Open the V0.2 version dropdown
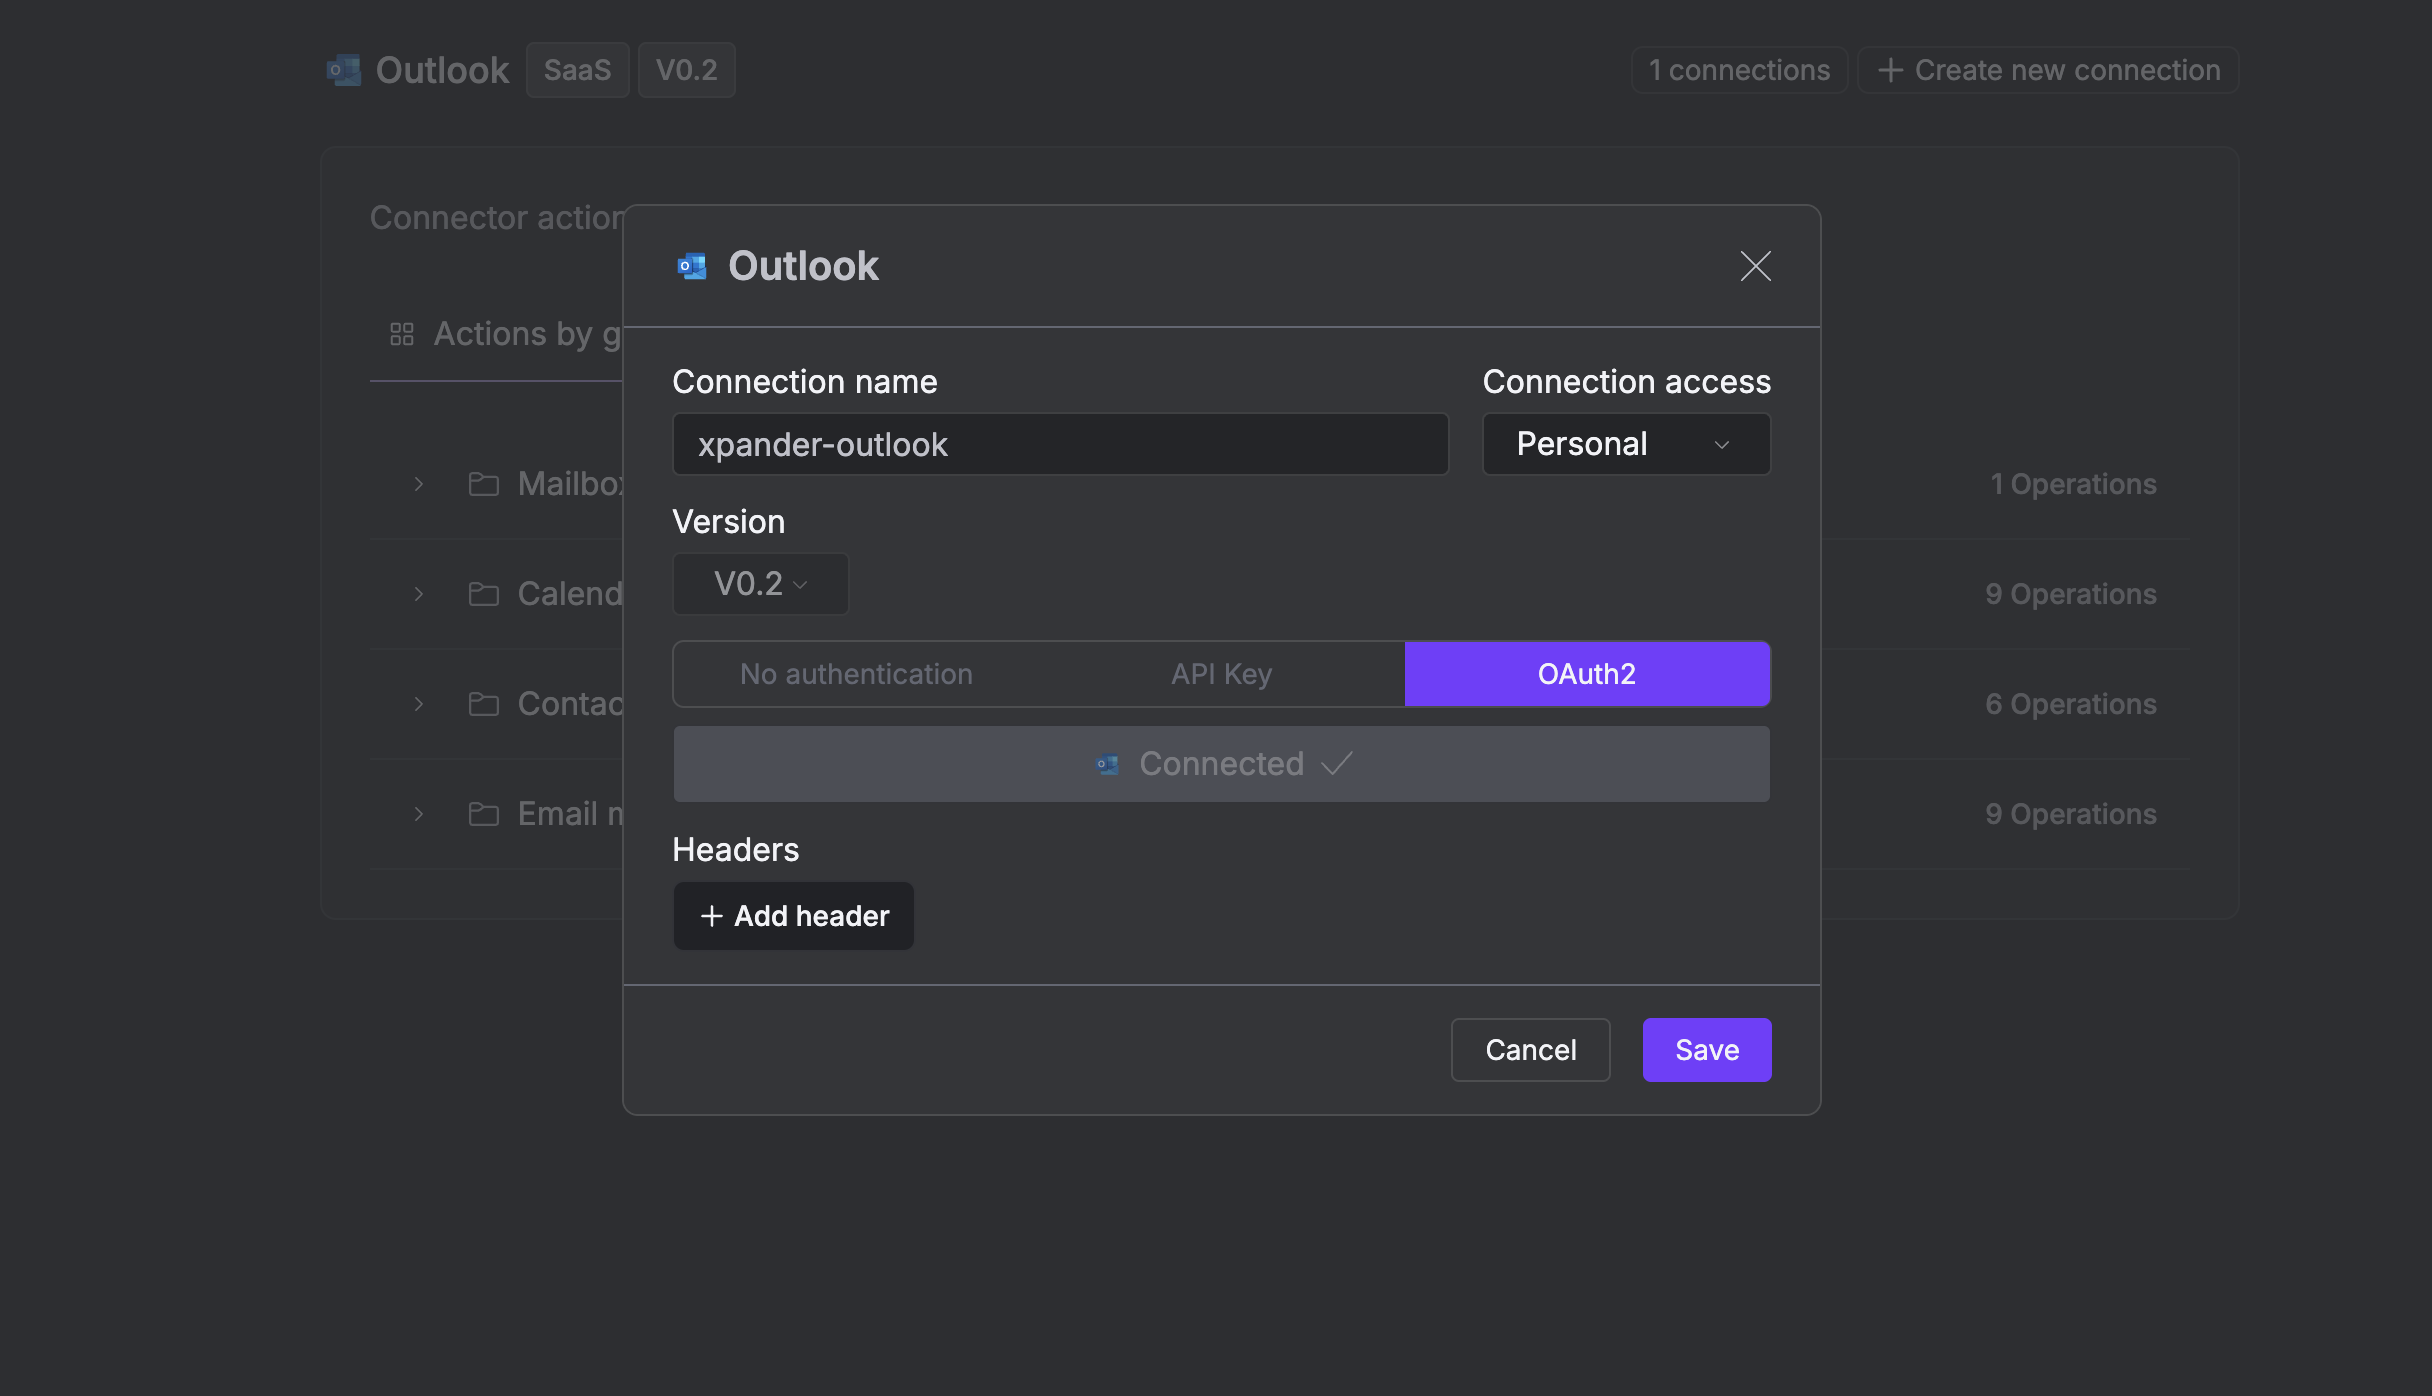Image resolution: width=2432 pixels, height=1396 pixels. pyautogui.click(x=760, y=584)
